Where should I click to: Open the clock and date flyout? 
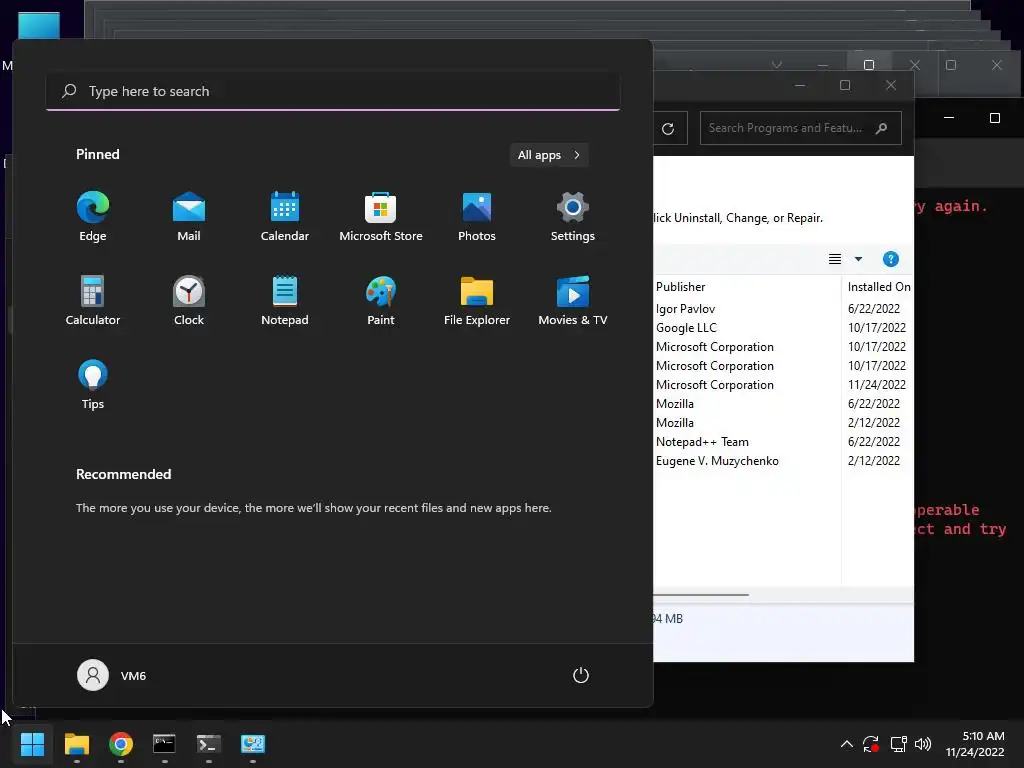975,744
